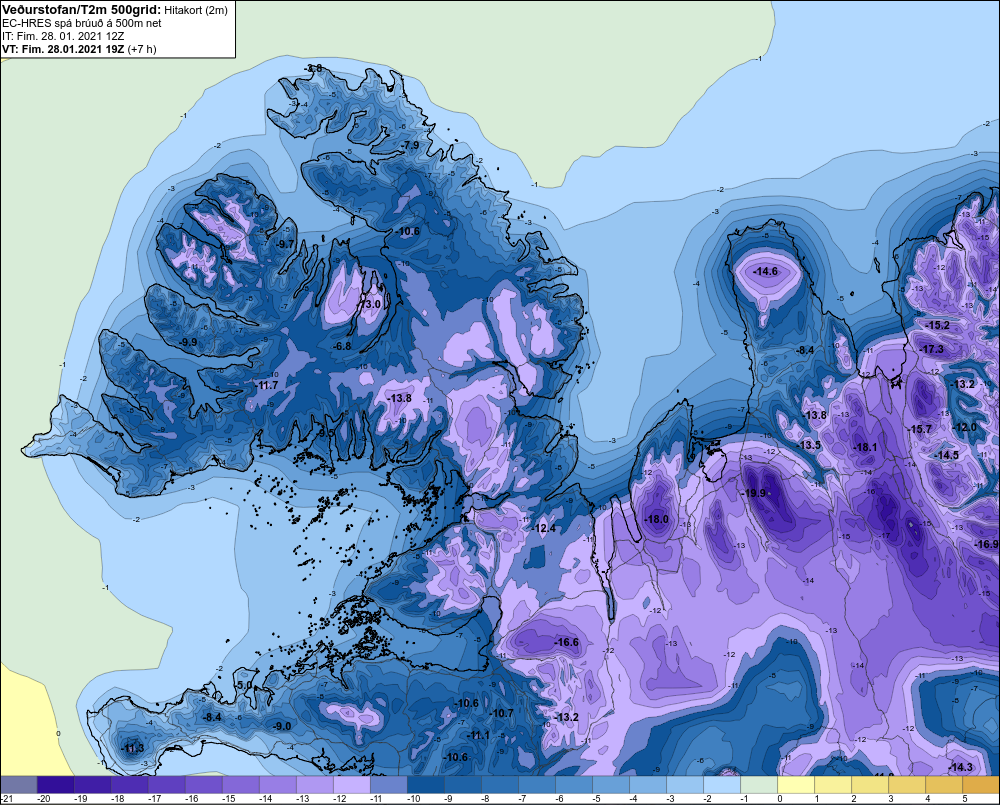
Task: Select the legend swatch between 0 and 1
Action: 795,785
